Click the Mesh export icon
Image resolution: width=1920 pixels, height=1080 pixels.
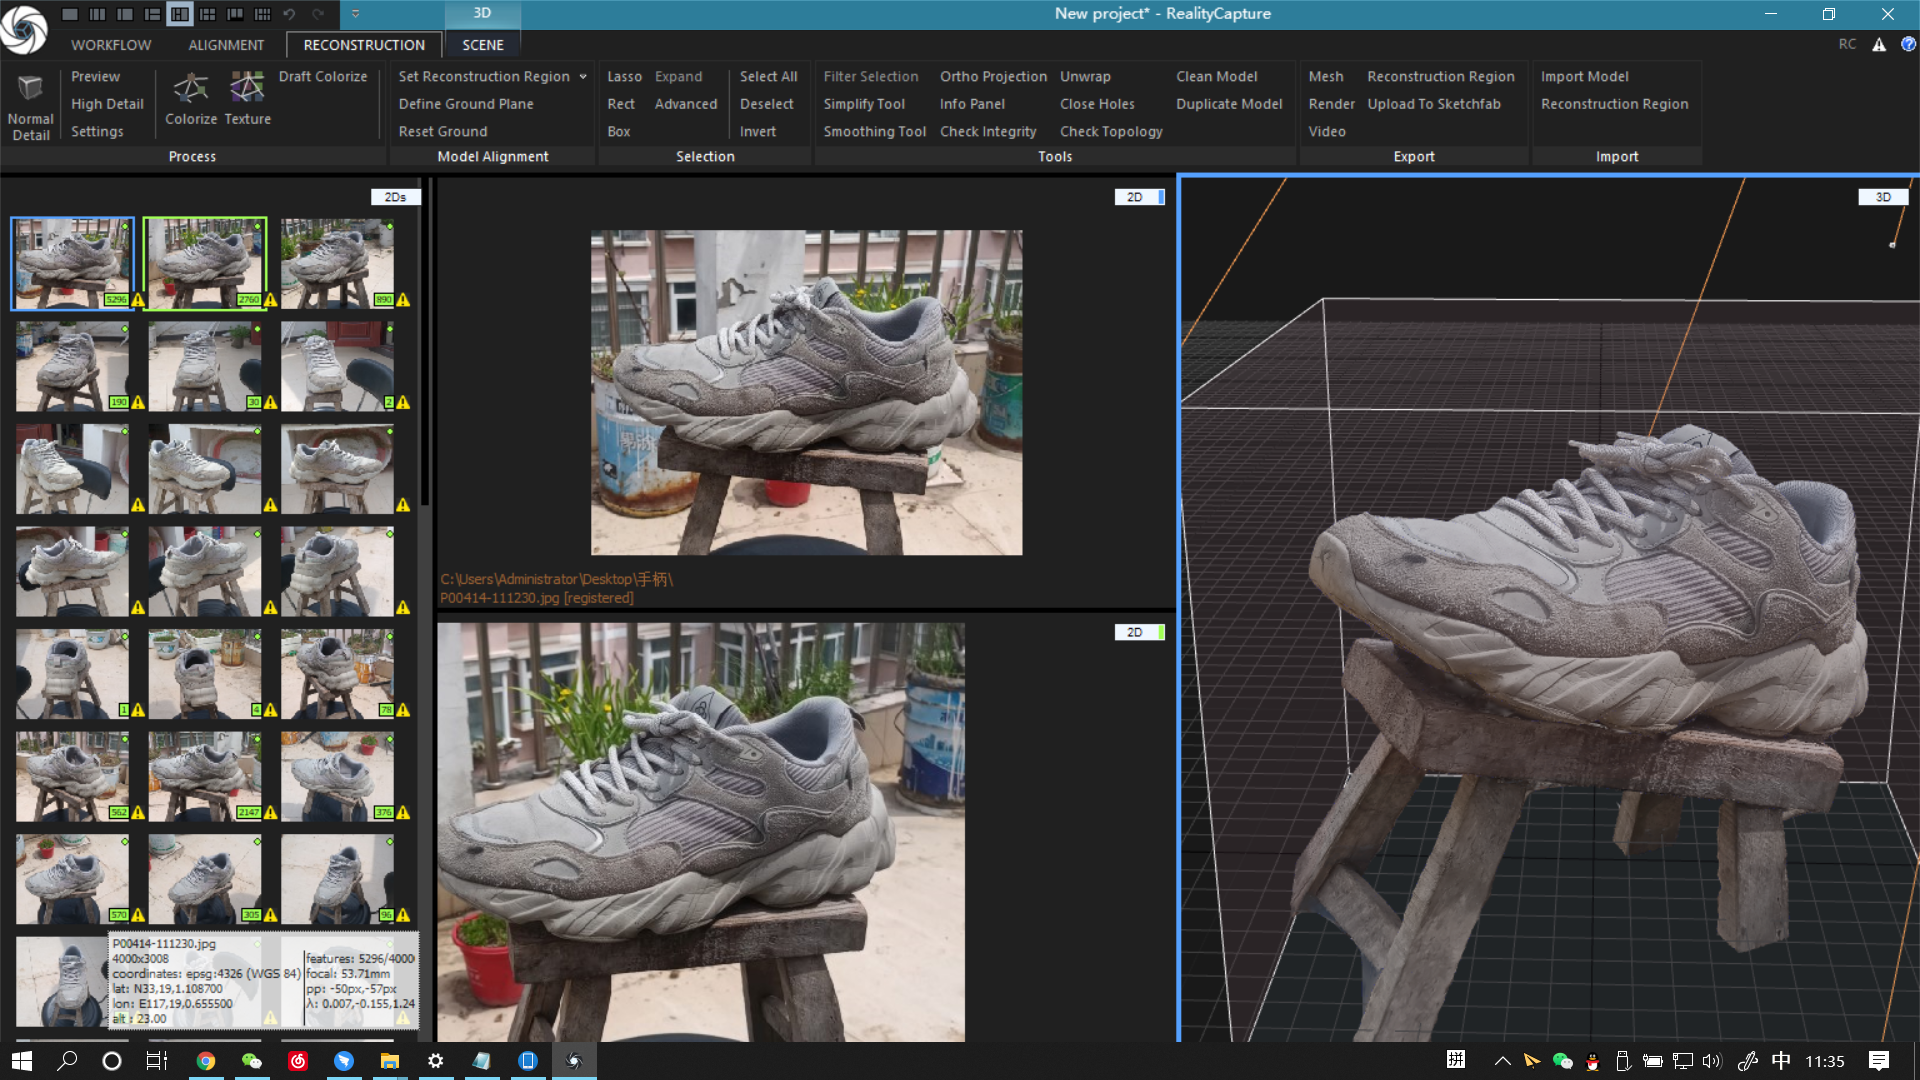pyautogui.click(x=1325, y=76)
